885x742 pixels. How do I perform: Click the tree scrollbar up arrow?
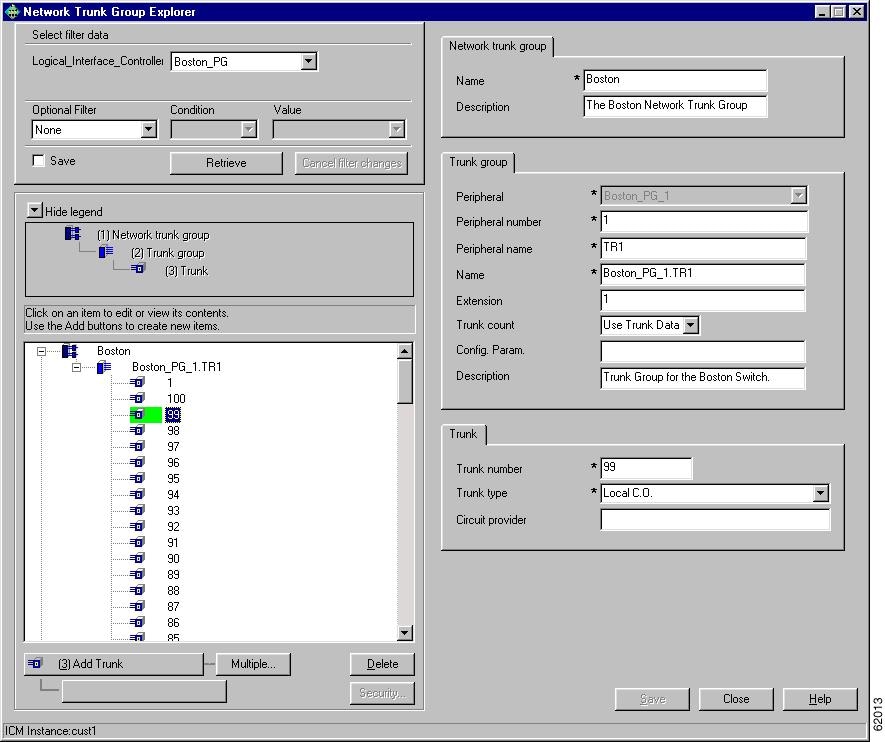[x=405, y=351]
